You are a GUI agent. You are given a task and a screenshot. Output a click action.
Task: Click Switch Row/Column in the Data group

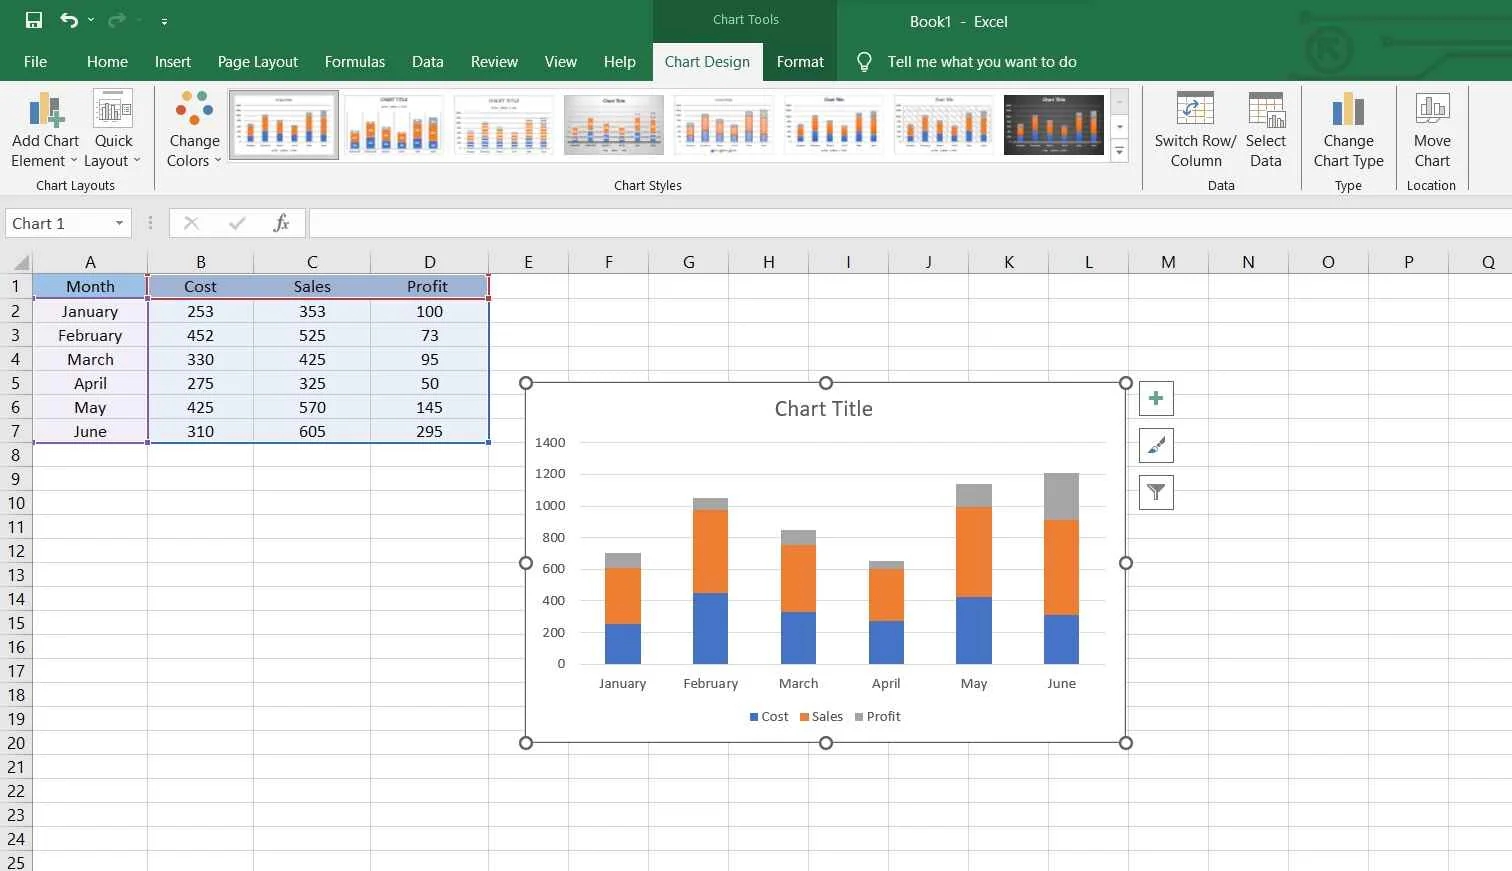tap(1194, 130)
